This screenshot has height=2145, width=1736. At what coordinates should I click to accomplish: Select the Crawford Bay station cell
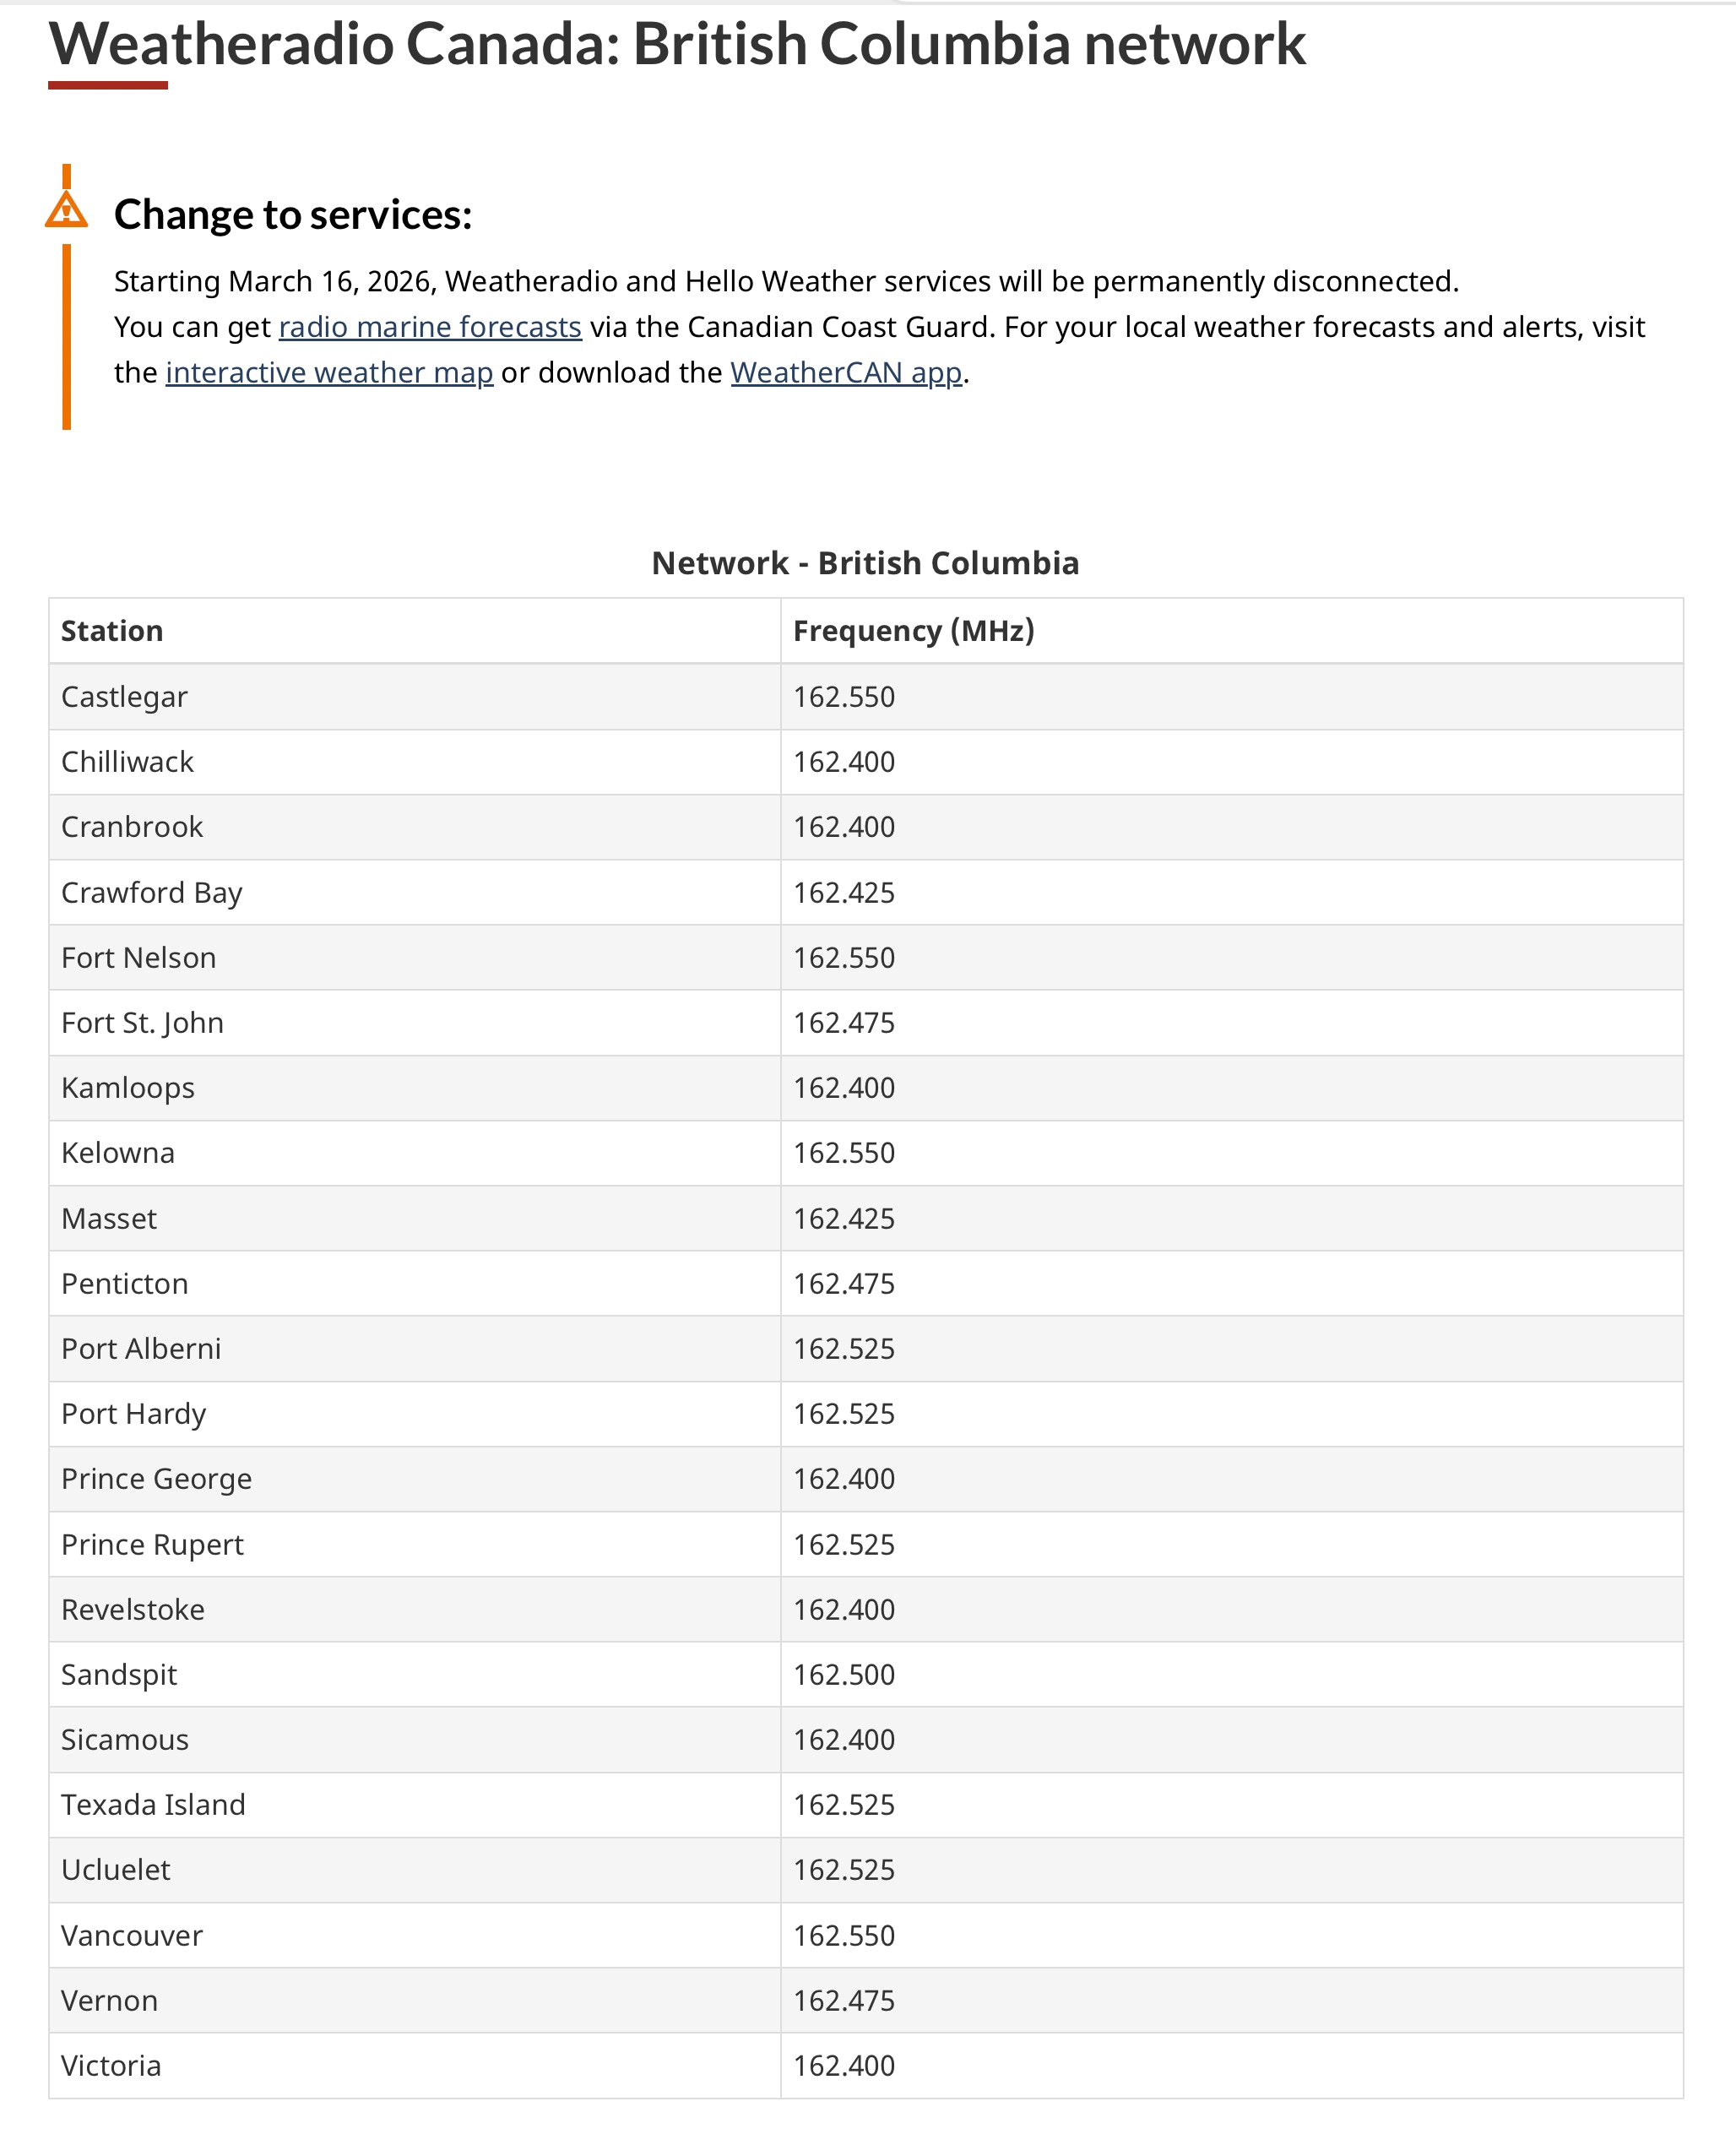coord(151,892)
